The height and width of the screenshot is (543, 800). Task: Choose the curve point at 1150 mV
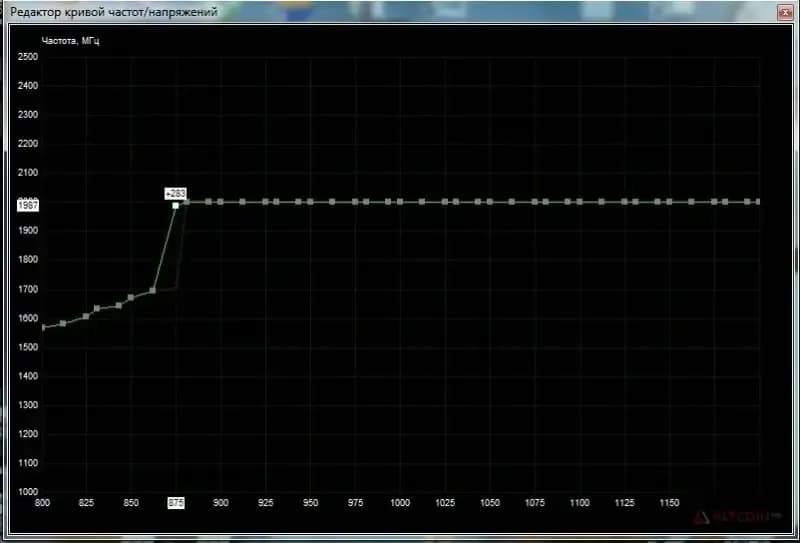pos(669,202)
